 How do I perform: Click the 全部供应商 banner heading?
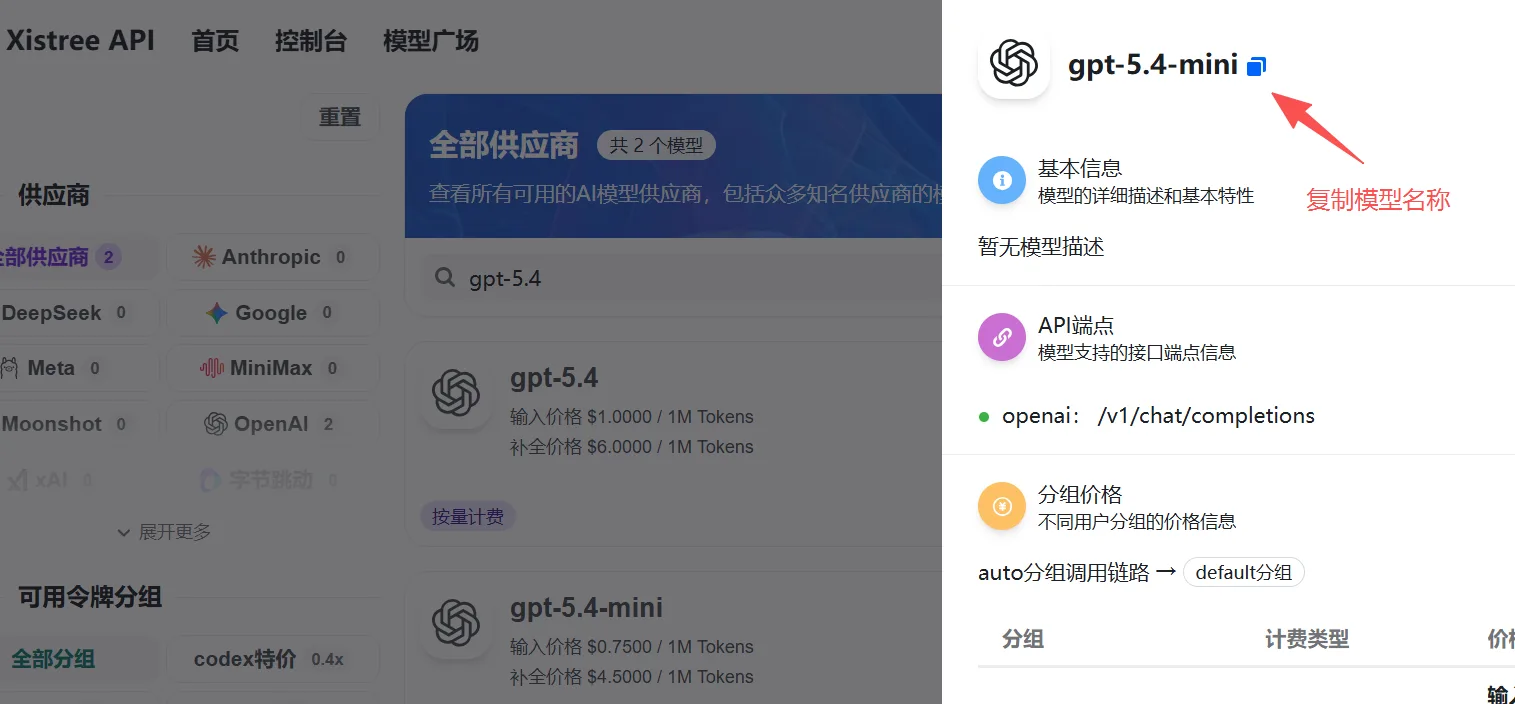504,146
